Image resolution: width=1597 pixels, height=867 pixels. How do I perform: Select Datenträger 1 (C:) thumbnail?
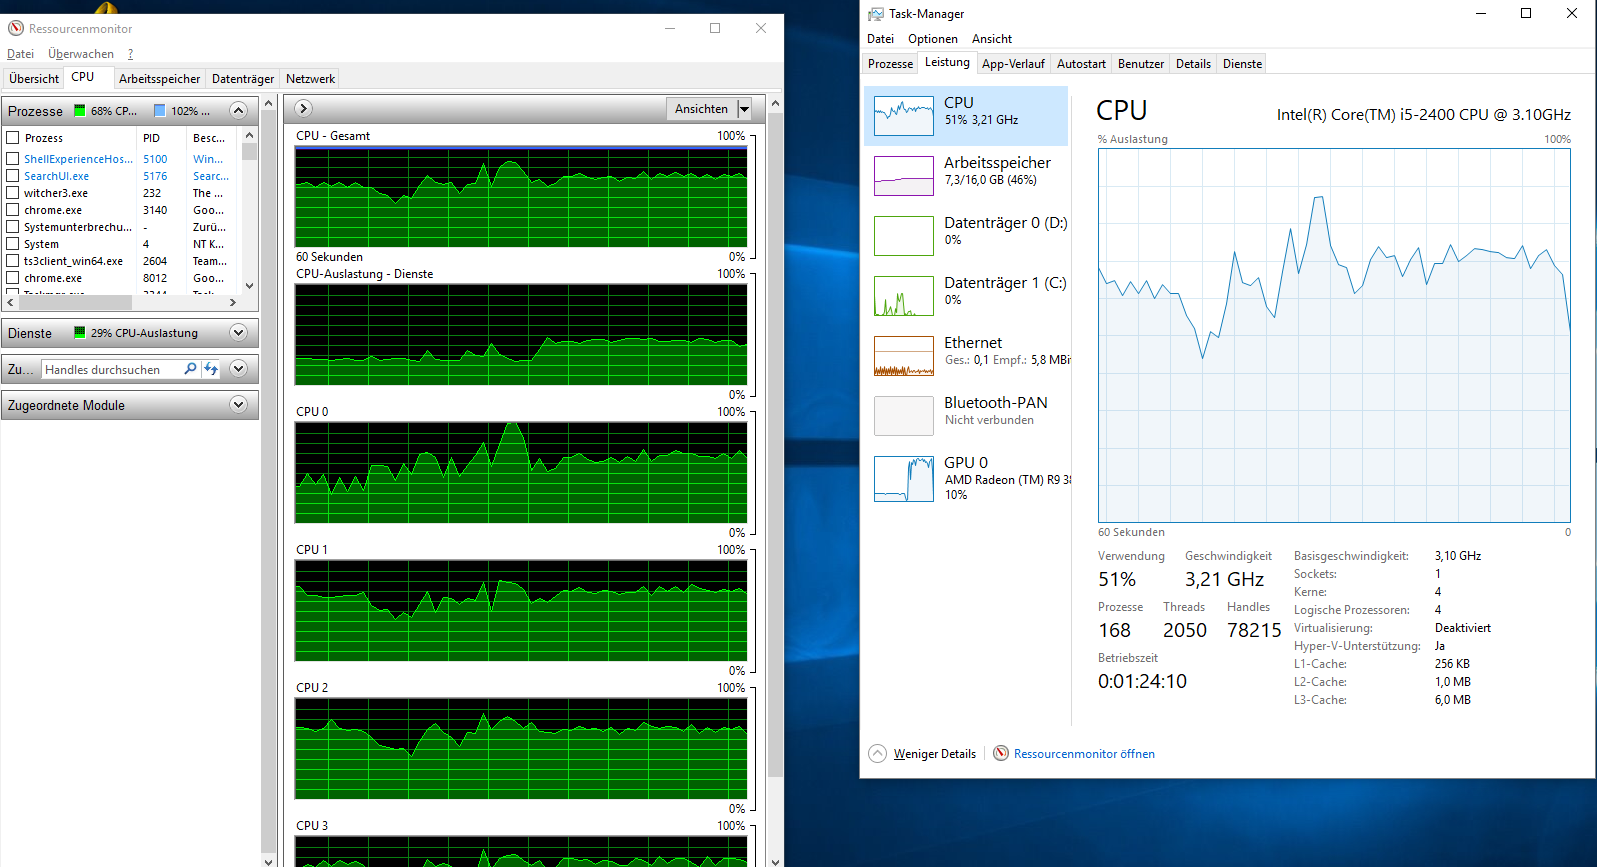point(904,296)
